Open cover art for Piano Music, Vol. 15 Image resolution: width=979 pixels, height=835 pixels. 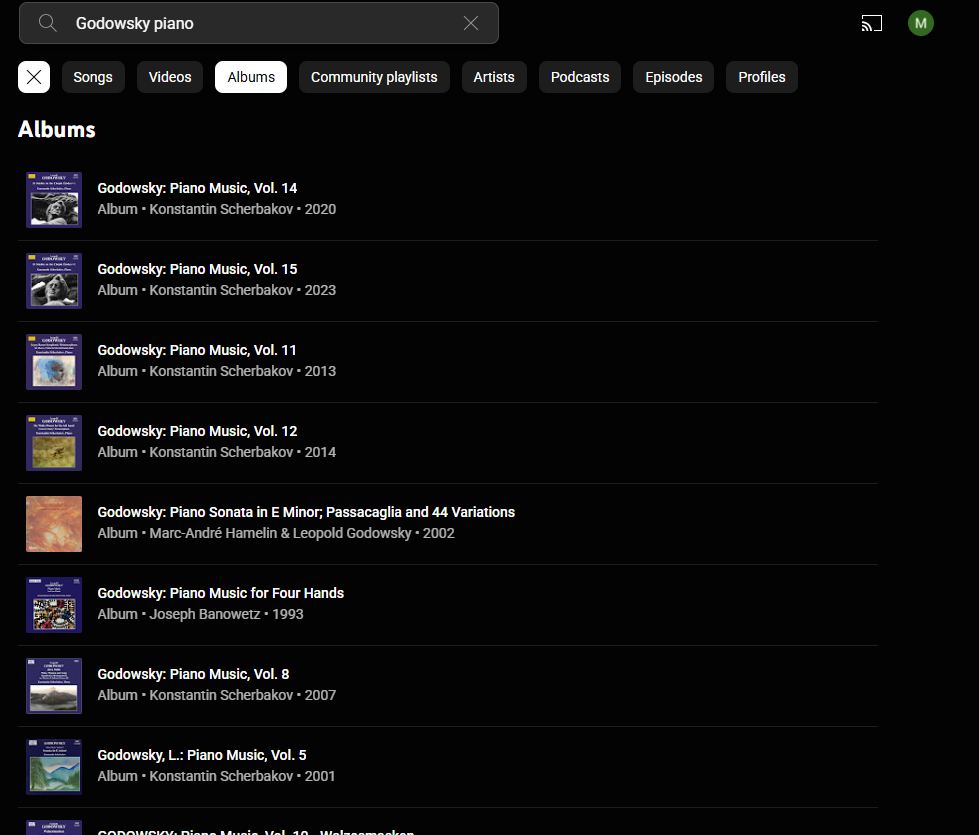coord(54,281)
